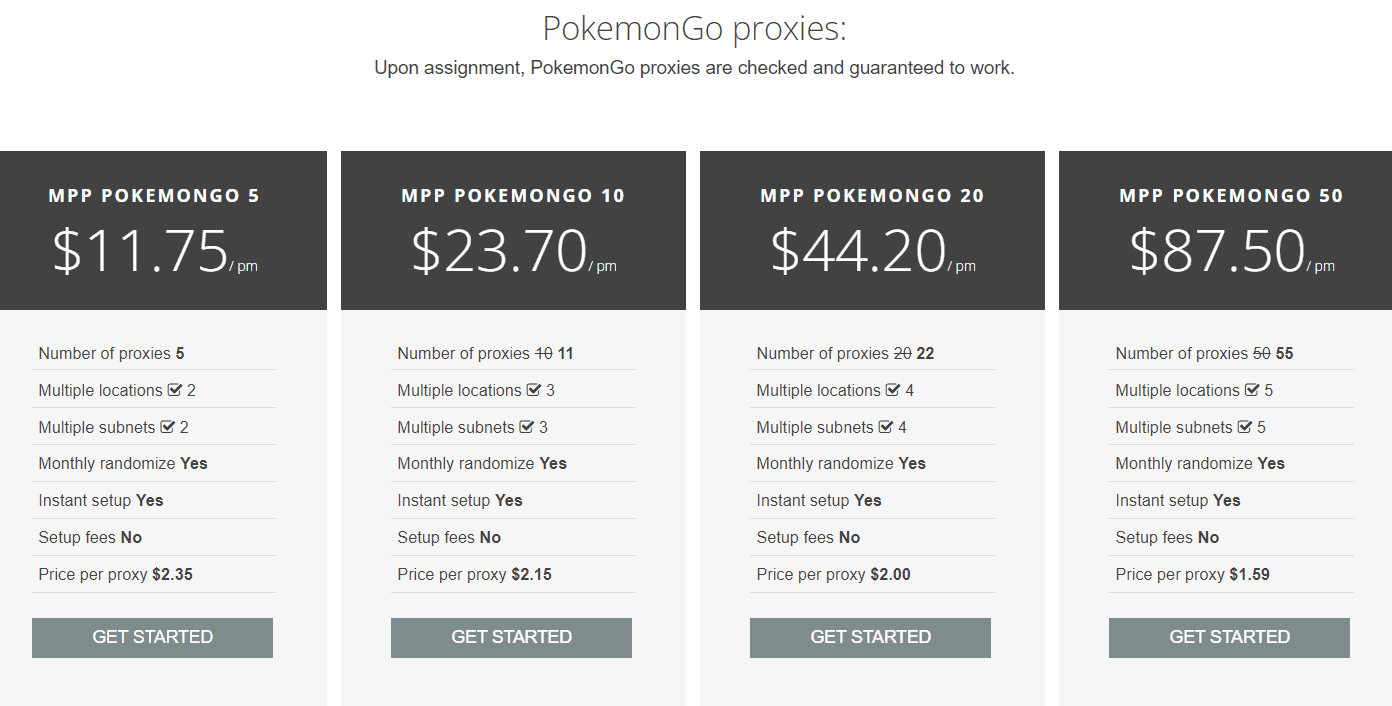Click the $44.20 price heading
The image size is (1392, 706).
click(858, 251)
